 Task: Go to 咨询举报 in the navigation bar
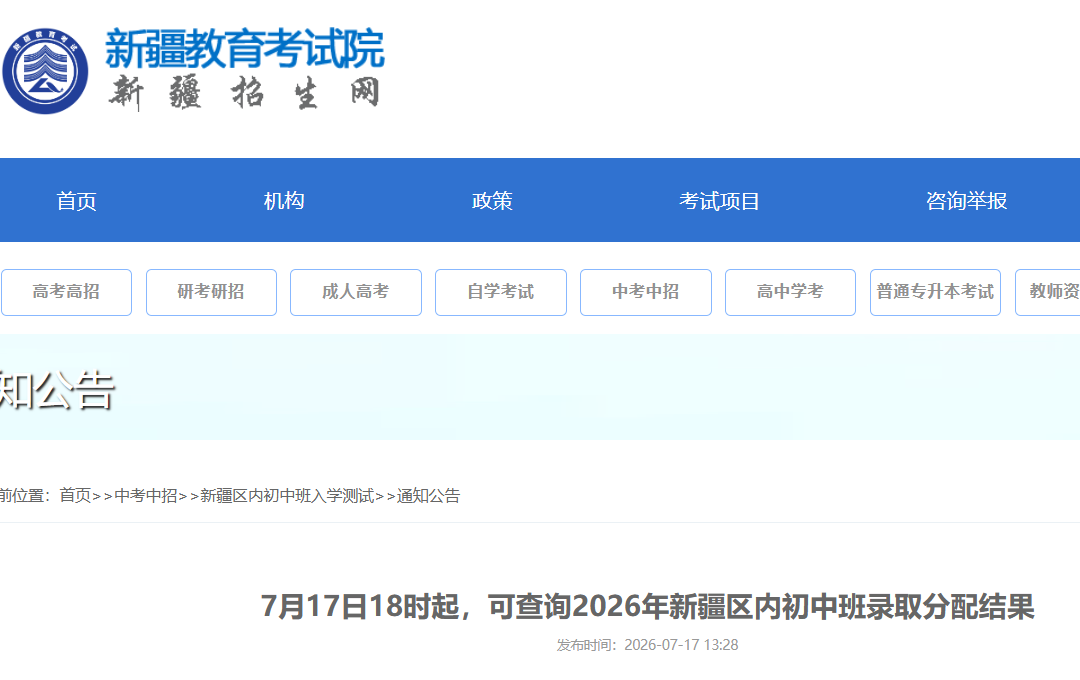pyautogui.click(x=966, y=200)
